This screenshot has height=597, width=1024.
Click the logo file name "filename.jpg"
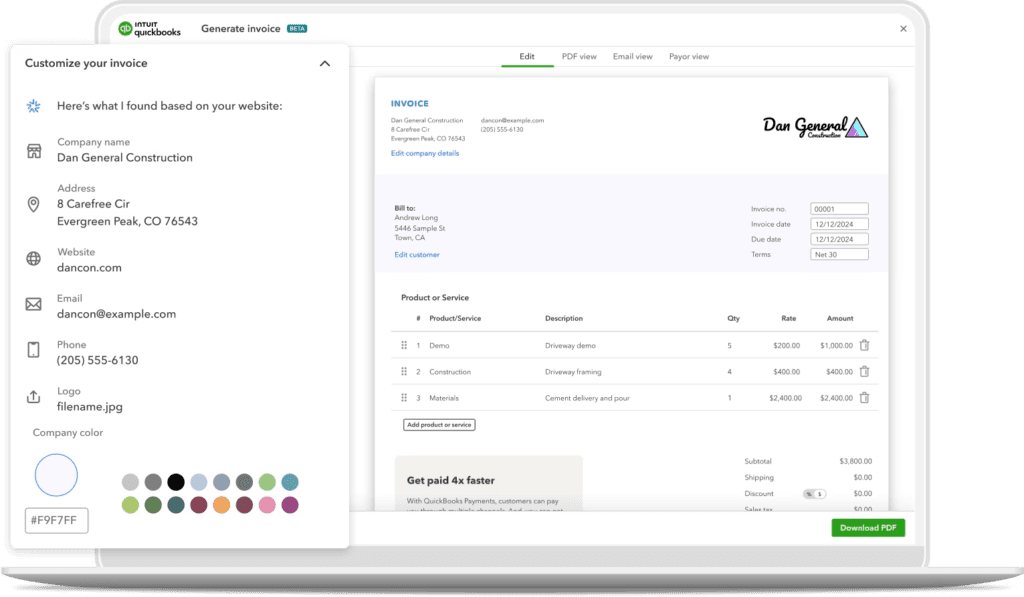click(x=89, y=407)
